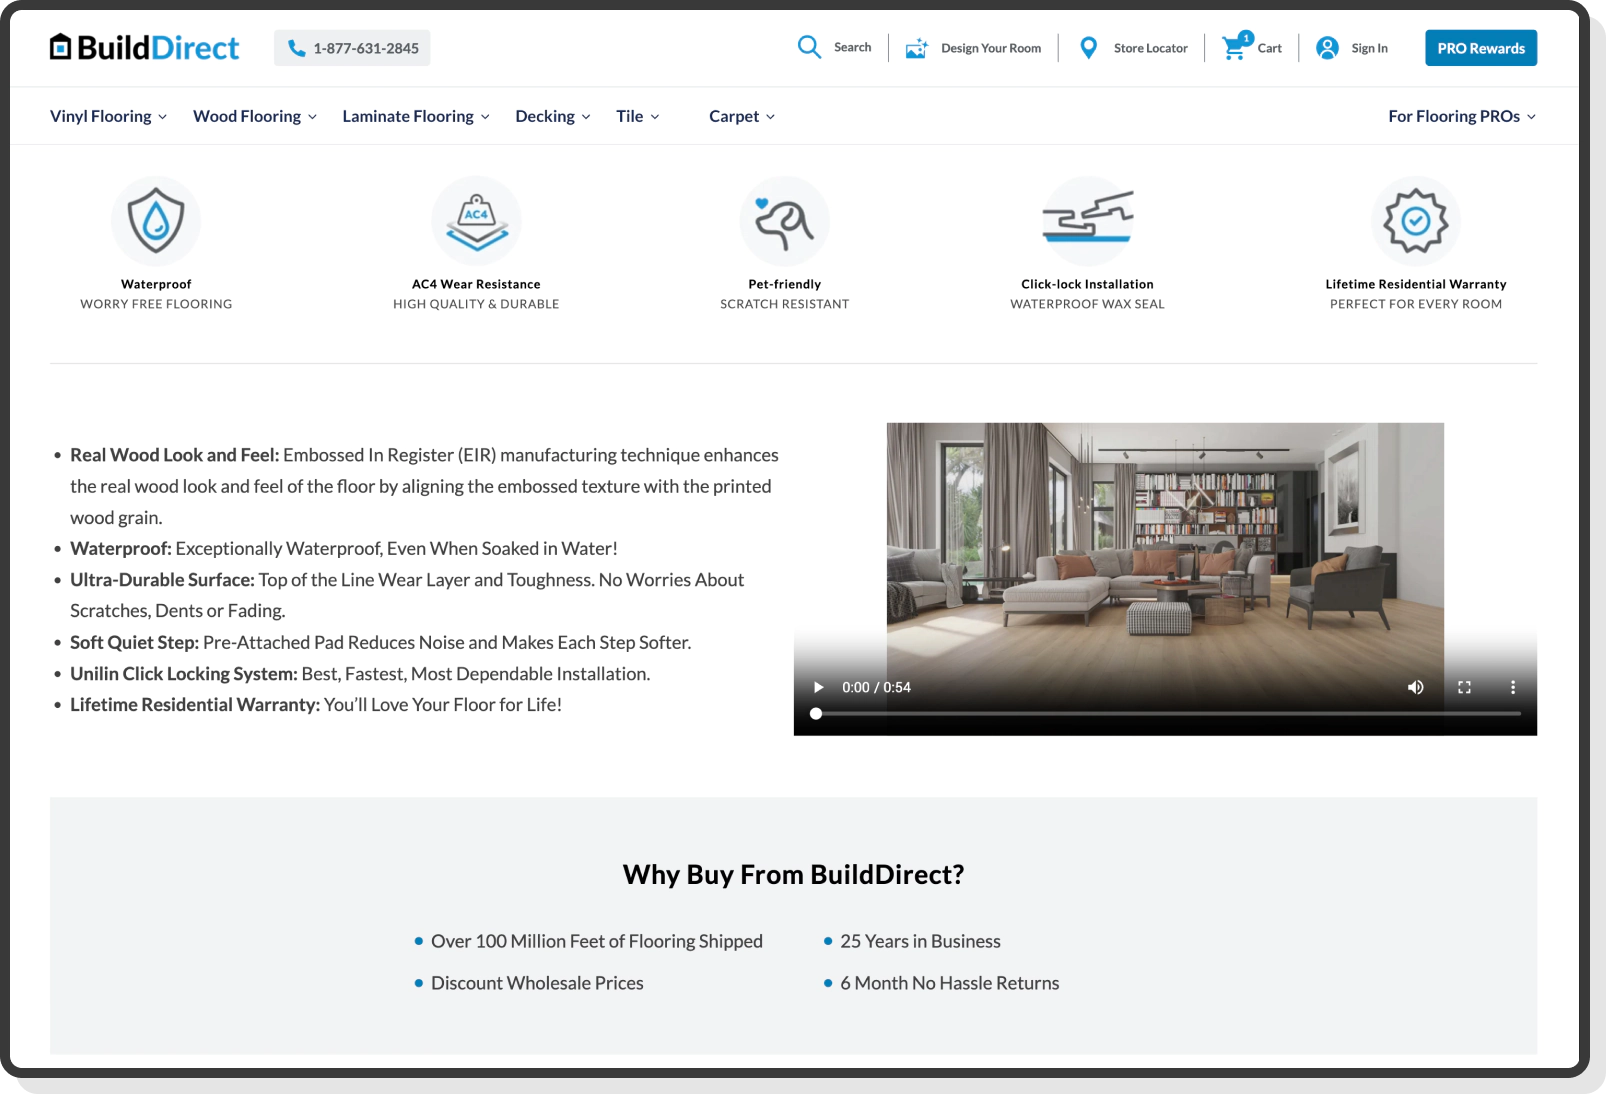Click the Pet-friendly dog icon
The width and height of the screenshot is (1606, 1094).
pyautogui.click(x=785, y=221)
